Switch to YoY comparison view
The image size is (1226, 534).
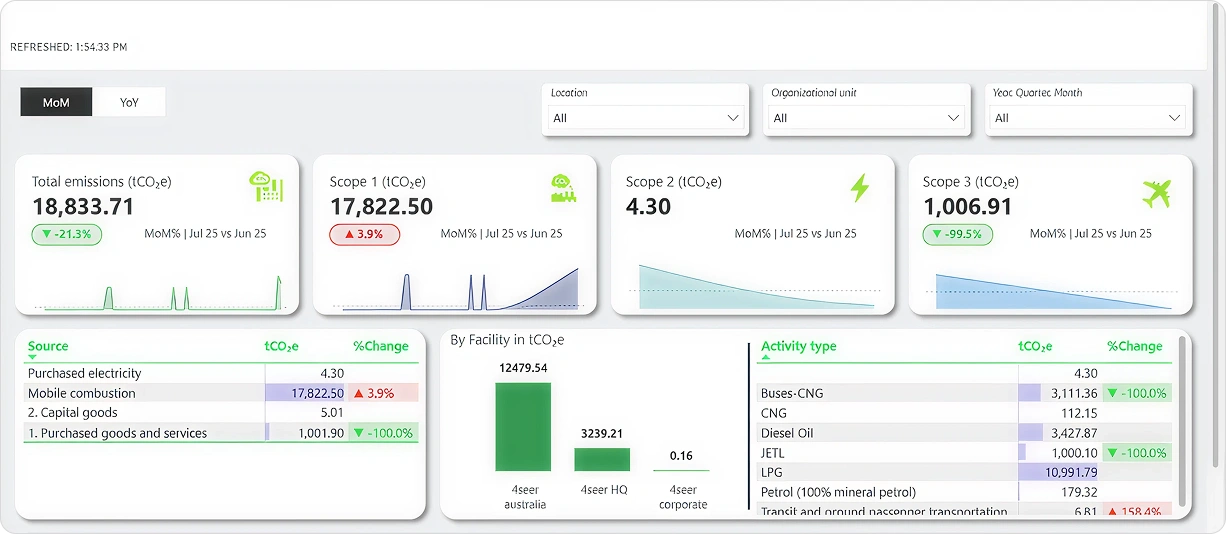click(129, 102)
